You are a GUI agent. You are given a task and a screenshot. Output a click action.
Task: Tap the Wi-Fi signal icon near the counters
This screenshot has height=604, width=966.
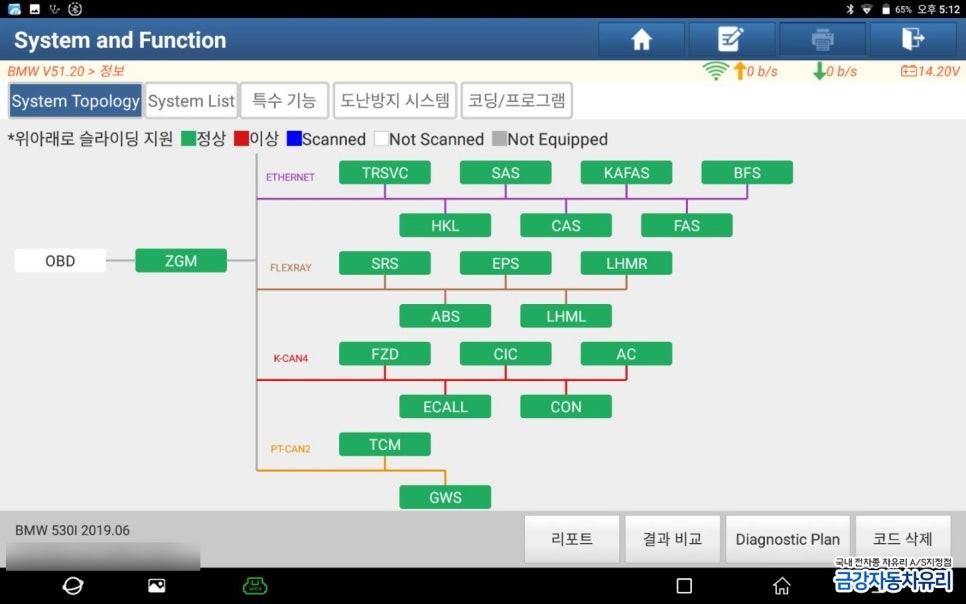tap(718, 71)
